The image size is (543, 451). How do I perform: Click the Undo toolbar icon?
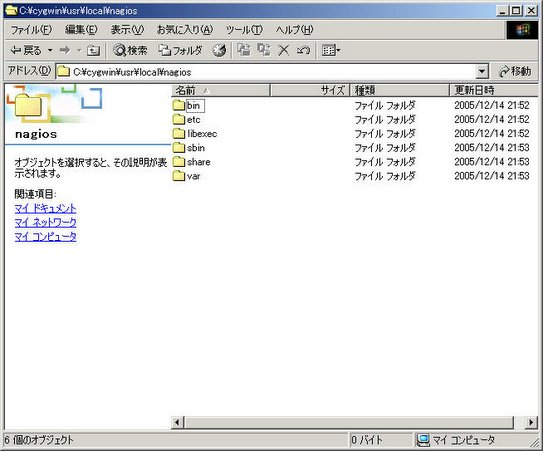pos(303,51)
